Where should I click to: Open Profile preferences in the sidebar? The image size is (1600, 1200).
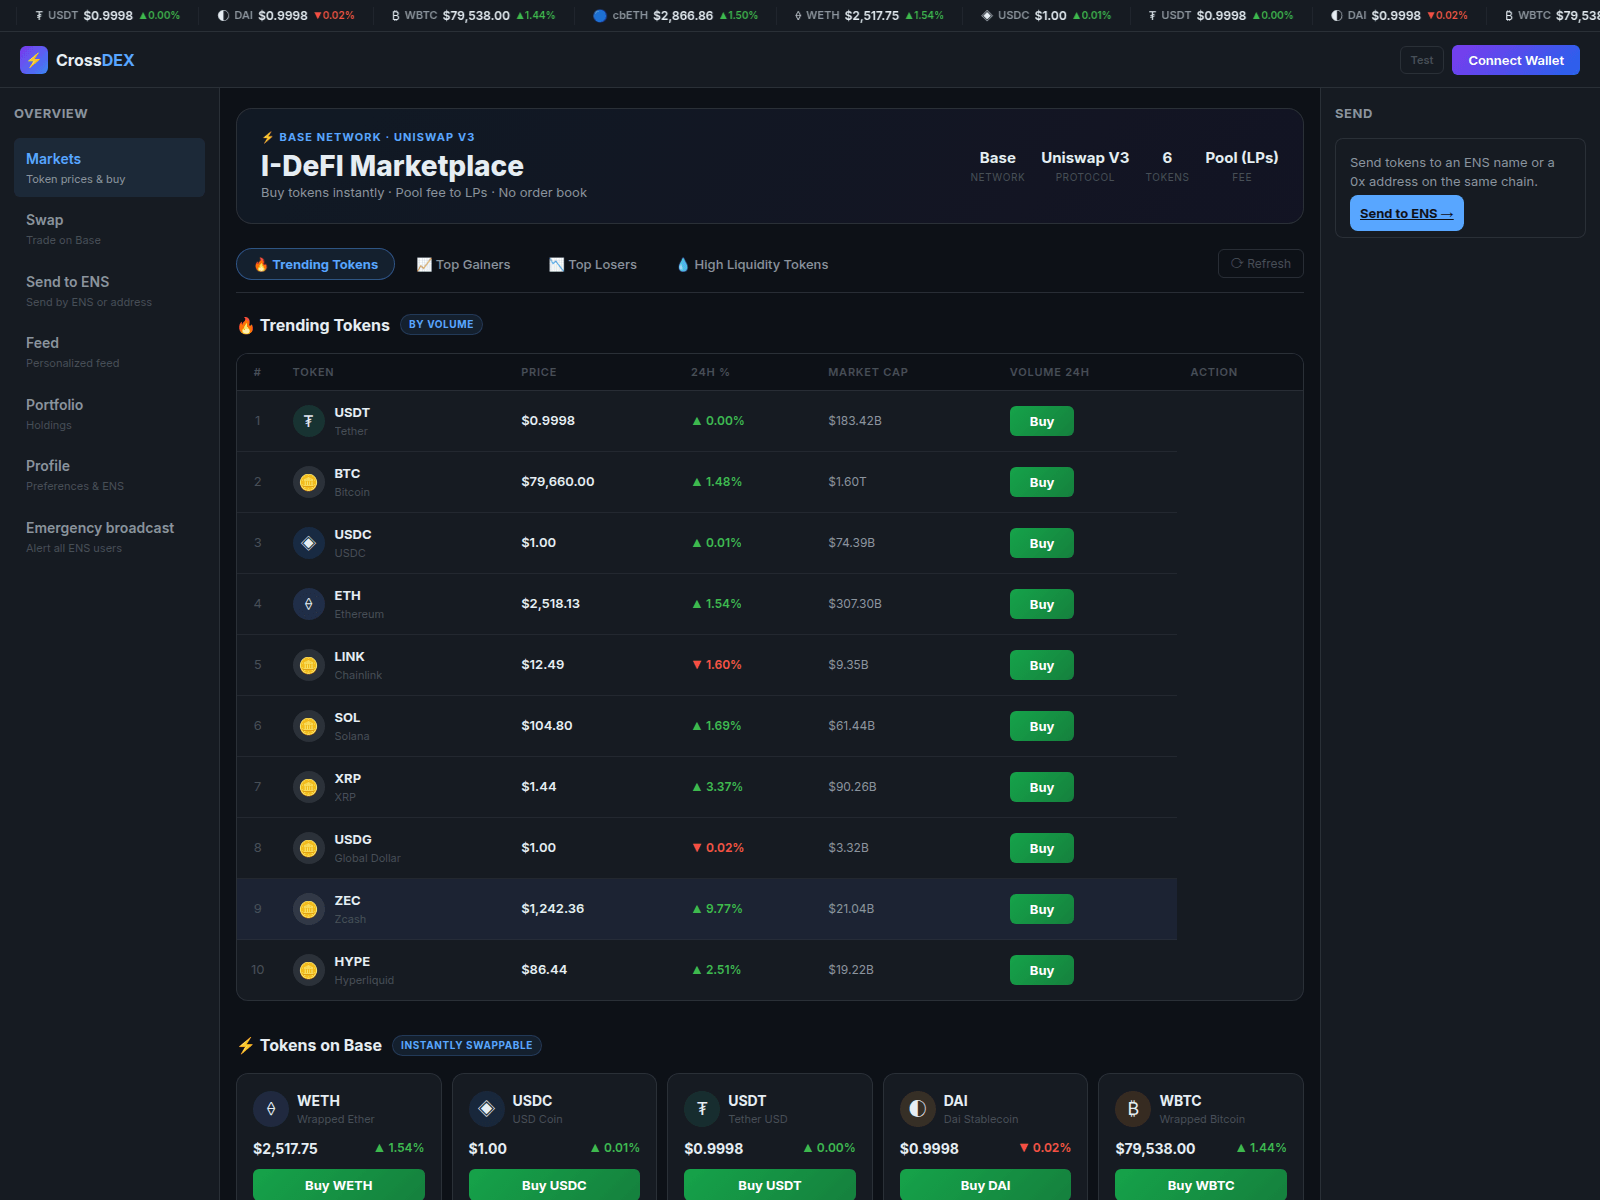pos(109,475)
